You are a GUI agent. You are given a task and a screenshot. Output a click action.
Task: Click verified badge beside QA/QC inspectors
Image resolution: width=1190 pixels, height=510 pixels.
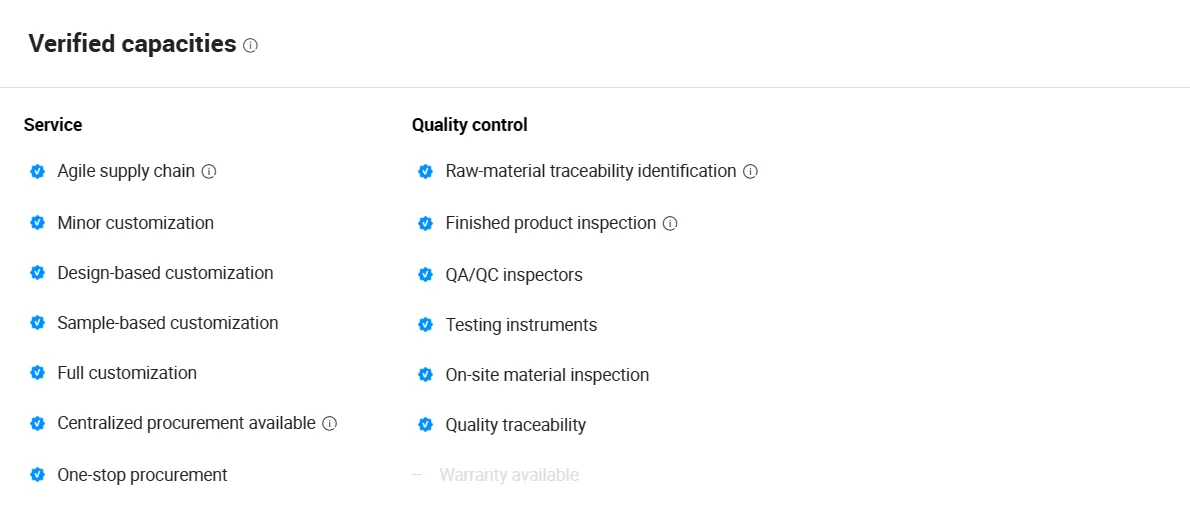pyautogui.click(x=426, y=274)
